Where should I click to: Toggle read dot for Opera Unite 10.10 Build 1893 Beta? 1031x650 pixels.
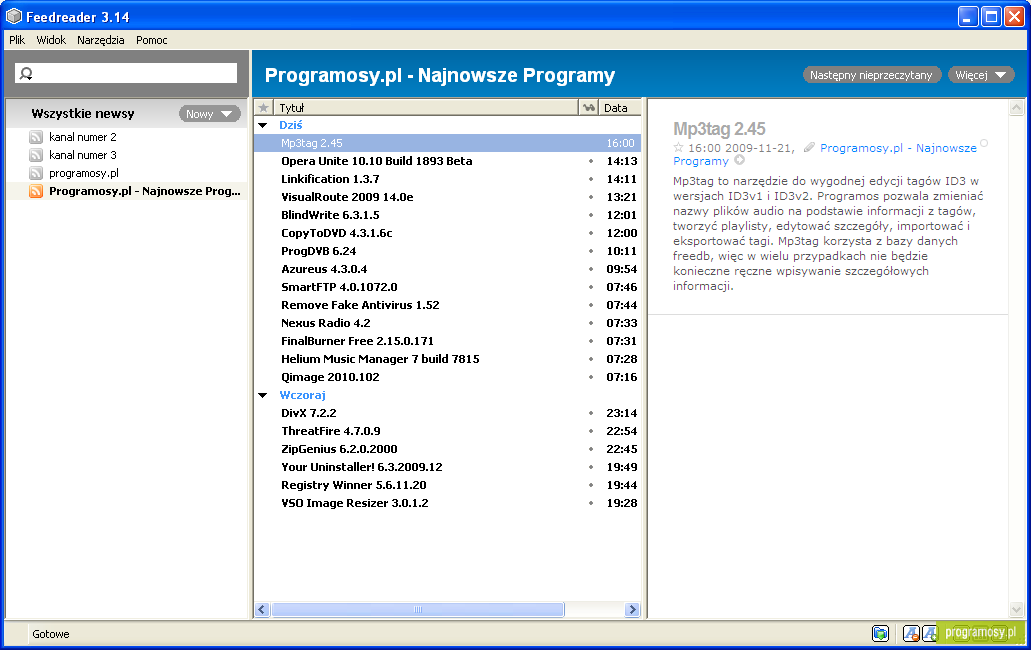click(590, 161)
